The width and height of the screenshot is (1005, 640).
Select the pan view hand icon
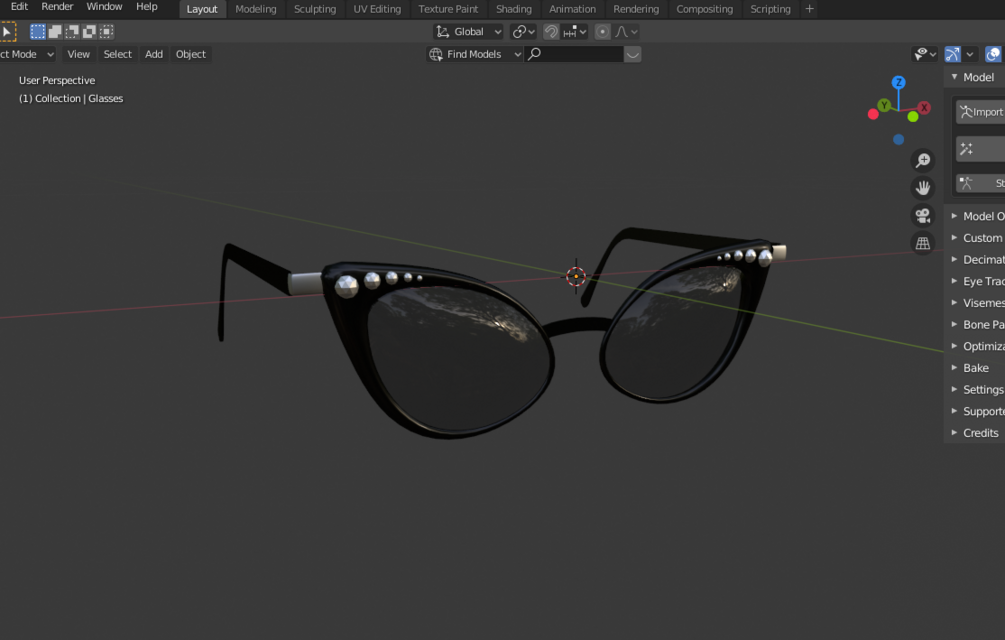point(922,188)
